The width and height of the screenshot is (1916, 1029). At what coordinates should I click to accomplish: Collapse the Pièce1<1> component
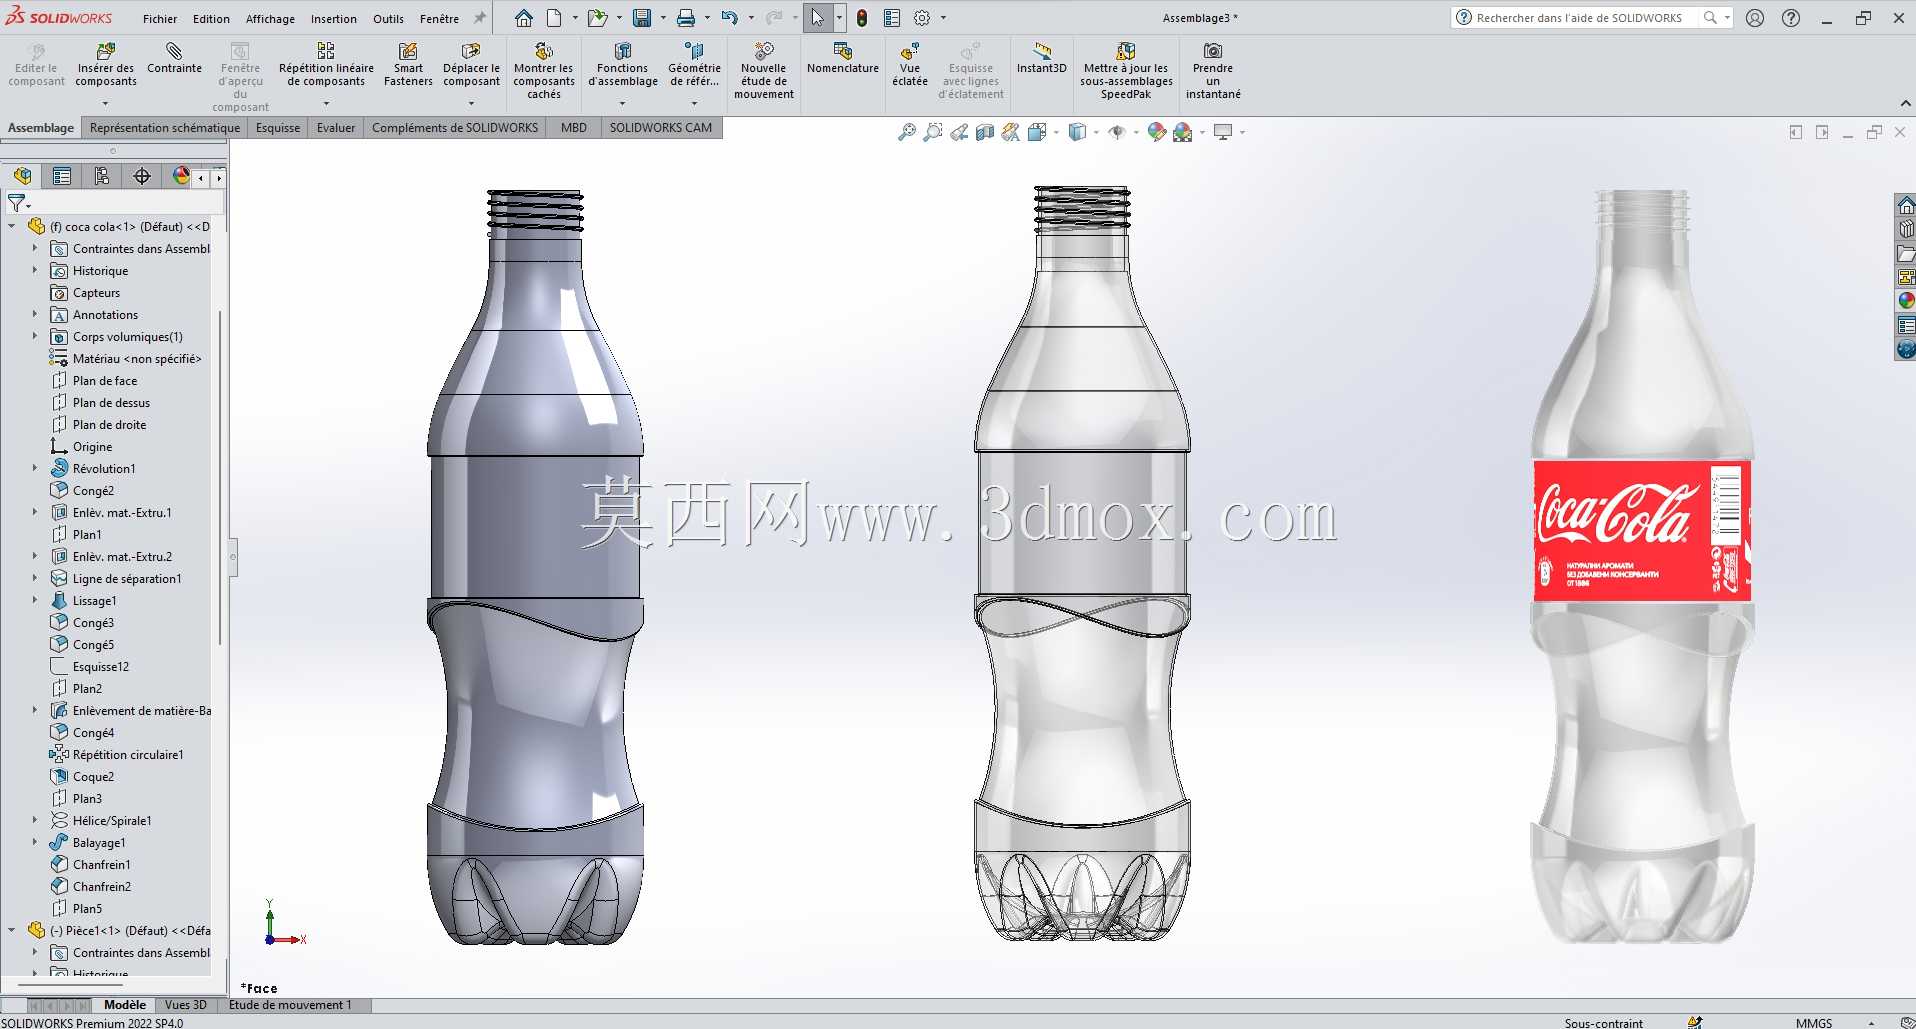[12, 930]
